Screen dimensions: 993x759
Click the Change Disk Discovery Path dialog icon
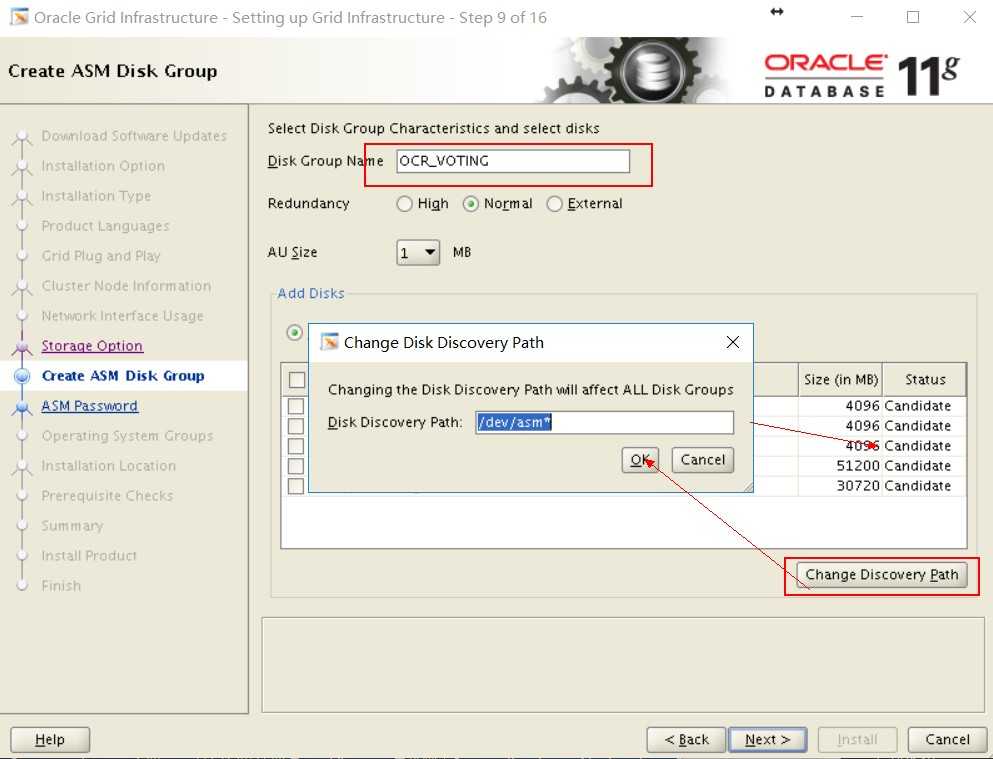(329, 342)
